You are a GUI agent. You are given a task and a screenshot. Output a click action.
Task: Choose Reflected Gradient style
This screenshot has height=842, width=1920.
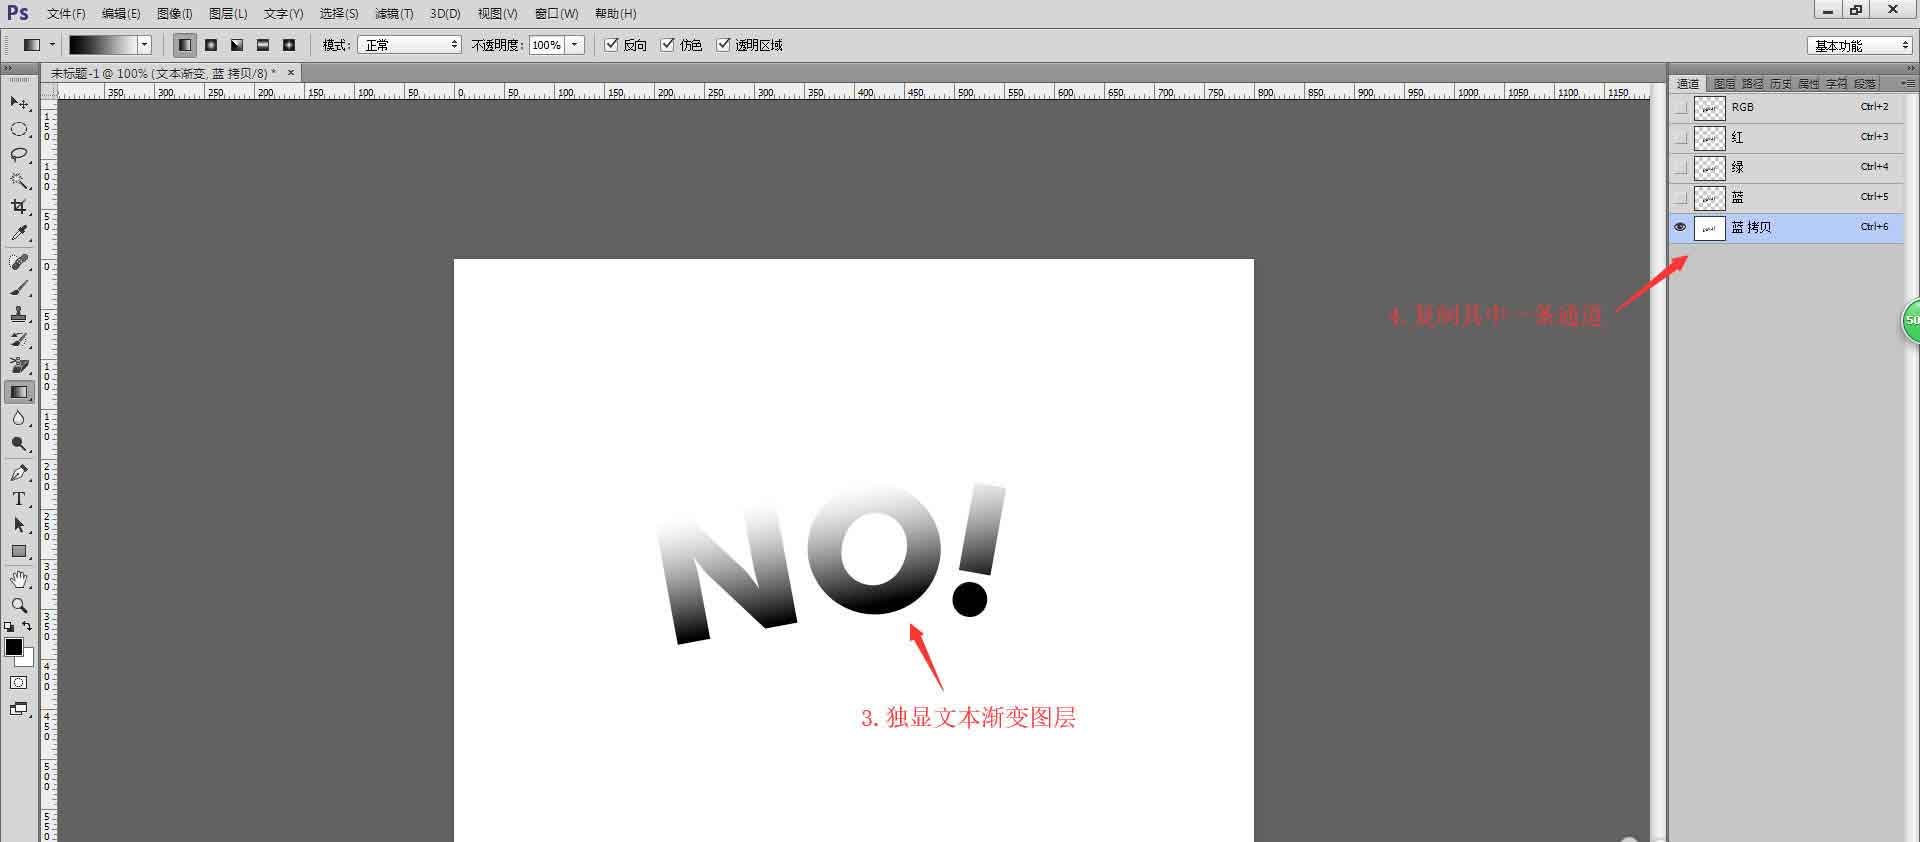tap(263, 45)
